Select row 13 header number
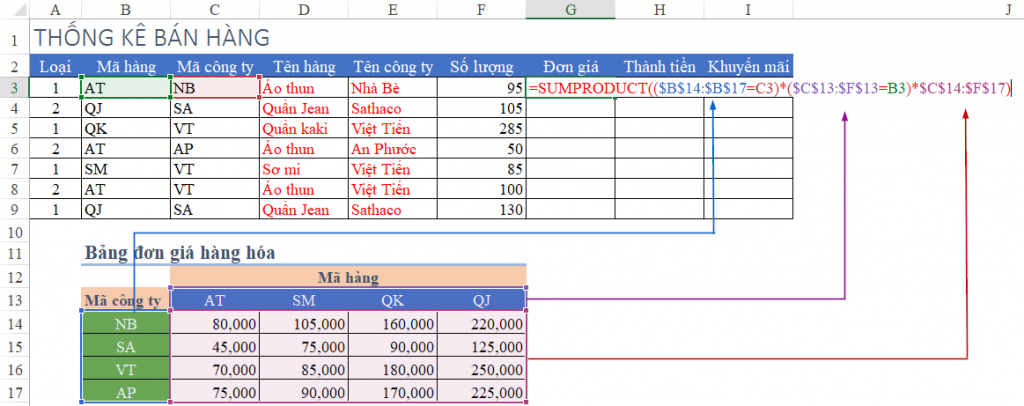 coord(15,299)
